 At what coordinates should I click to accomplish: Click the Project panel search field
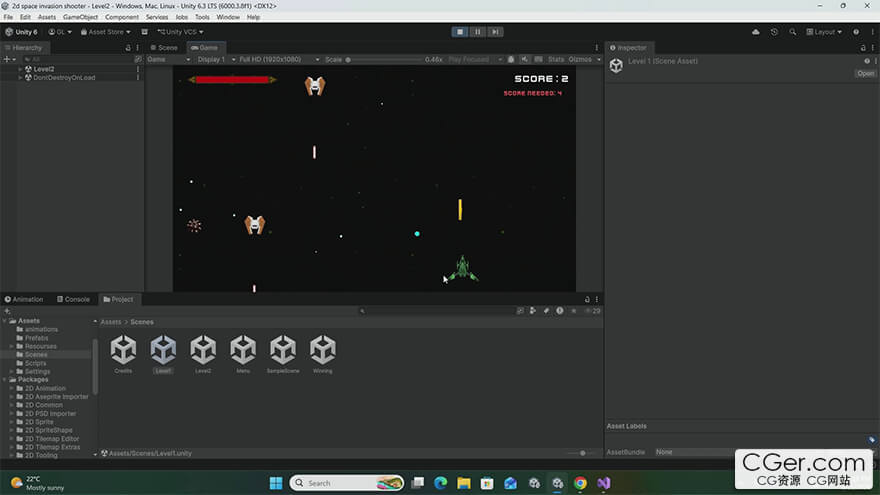pyautogui.click(x=435, y=310)
